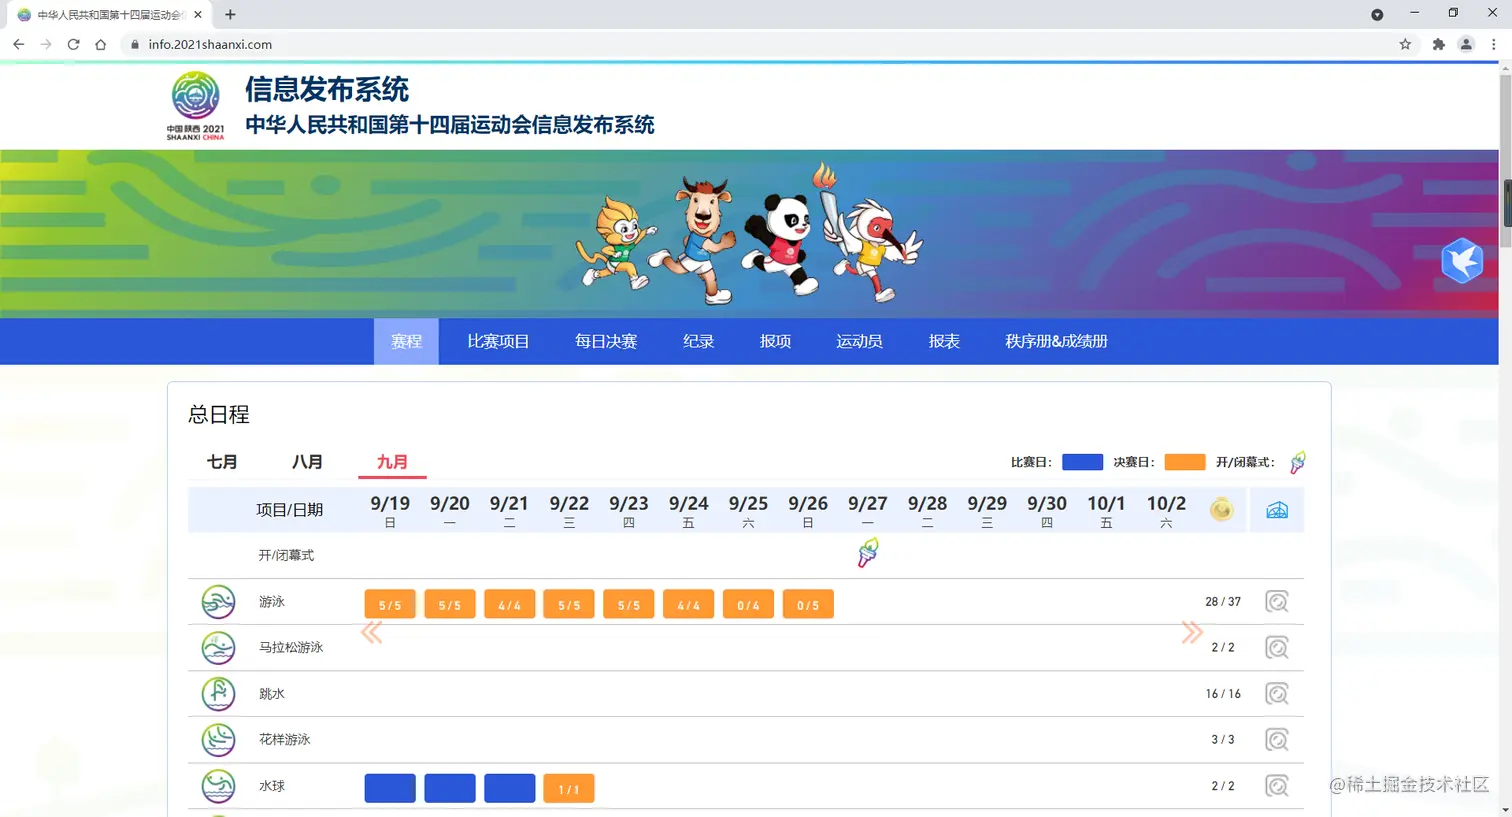Close the current browser tab
This screenshot has width=1512, height=817.
point(198,15)
